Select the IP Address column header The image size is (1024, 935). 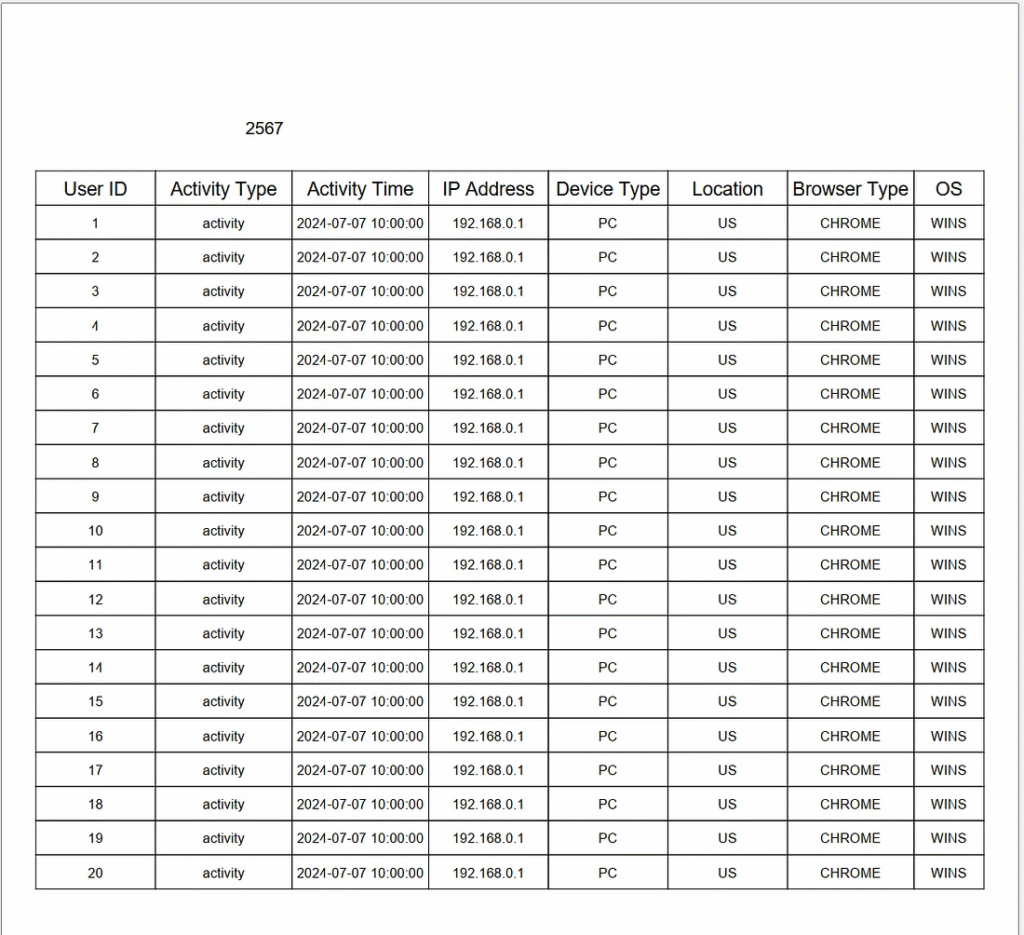(x=488, y=189)
